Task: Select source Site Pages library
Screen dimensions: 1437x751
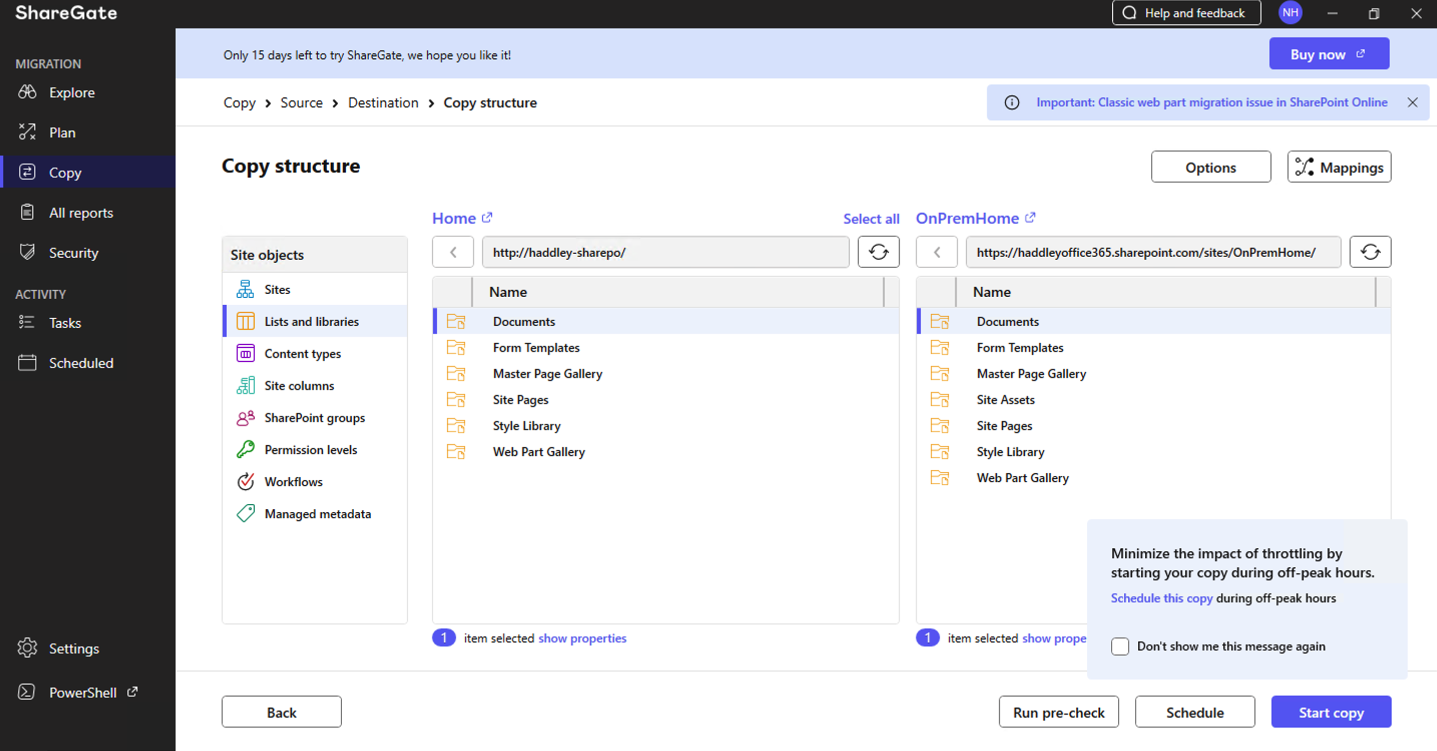Action: tap(666, 399)
